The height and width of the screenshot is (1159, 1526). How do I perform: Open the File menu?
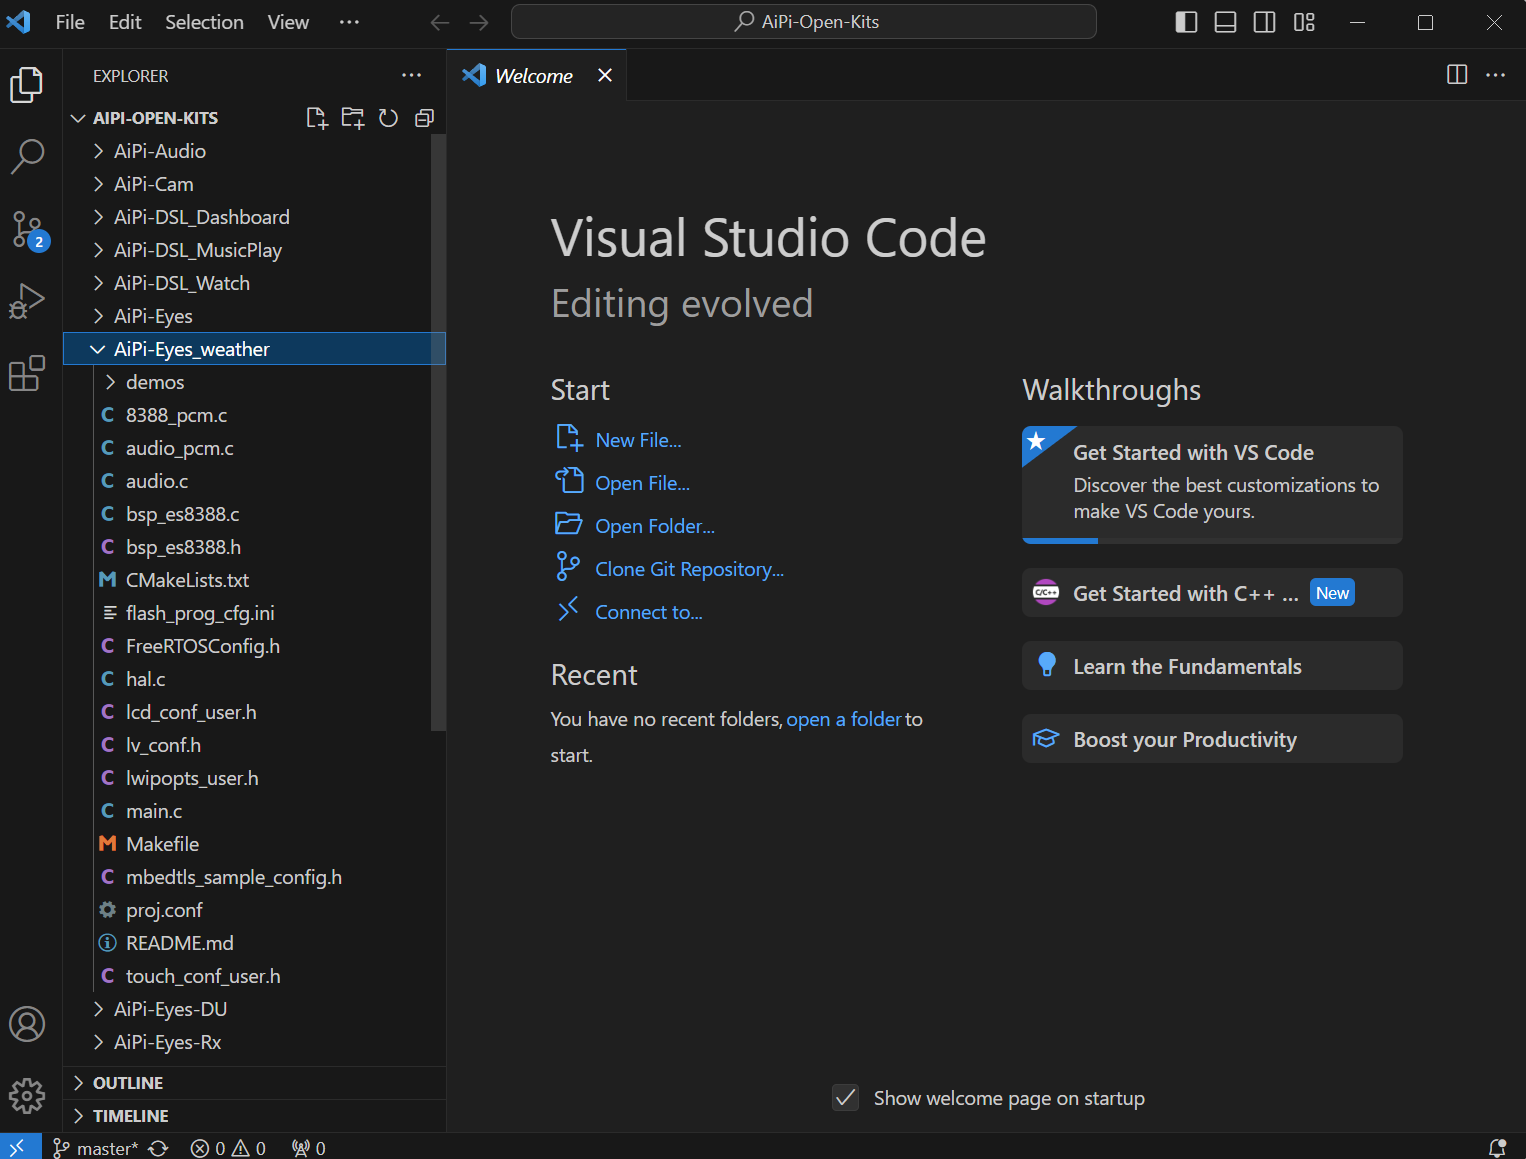click(x=70, y=22)
